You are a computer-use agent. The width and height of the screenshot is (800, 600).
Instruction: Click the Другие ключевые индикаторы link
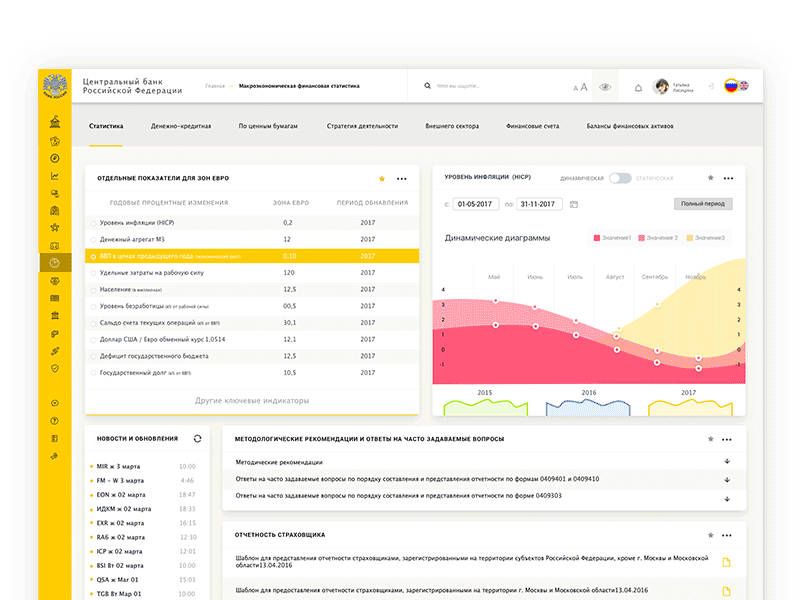tap(252, 400)
